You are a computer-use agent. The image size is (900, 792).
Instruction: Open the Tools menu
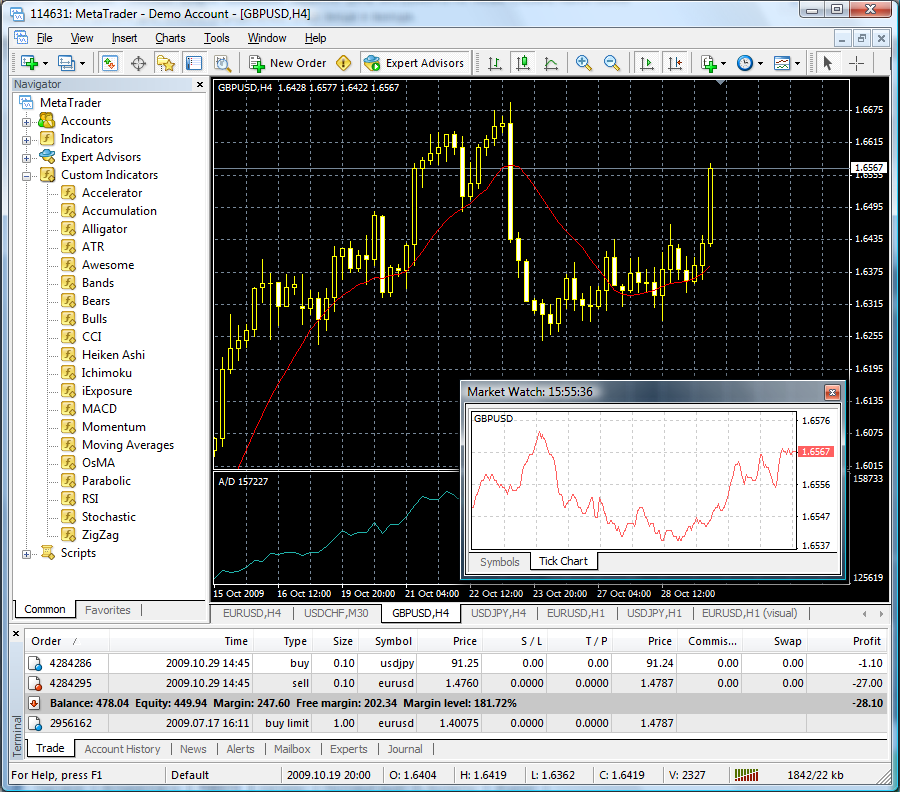click(216, 38)
